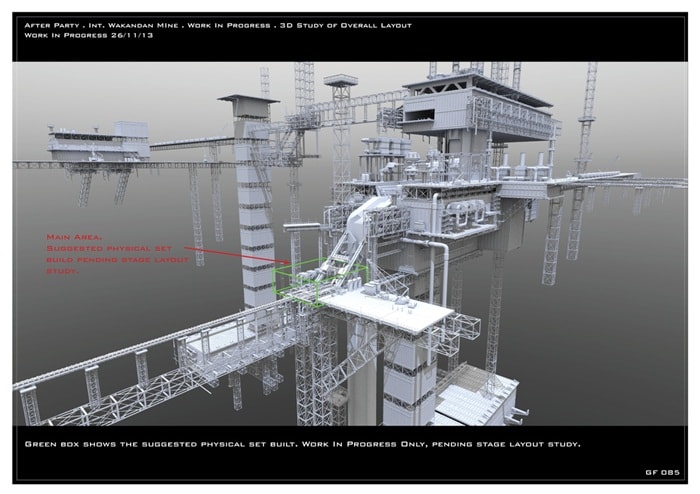The image size is (700, 494).
Task: Click the red "Main Area." annotation text
Action: click(74, 237)
